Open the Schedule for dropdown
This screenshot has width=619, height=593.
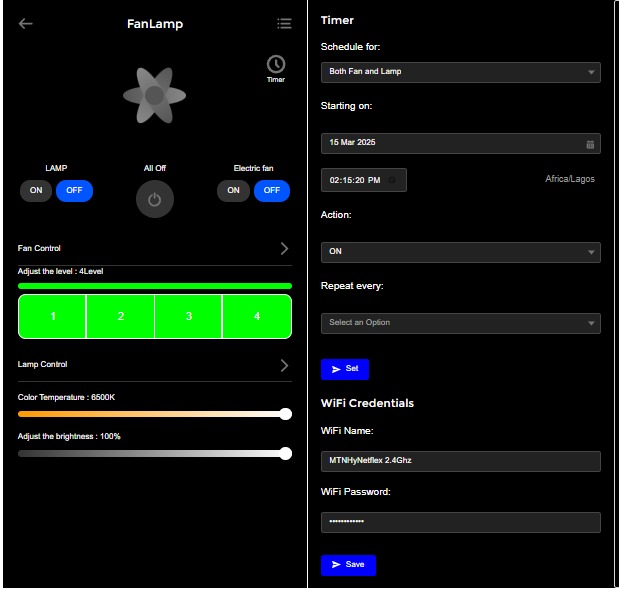click(x=460, y=72)
